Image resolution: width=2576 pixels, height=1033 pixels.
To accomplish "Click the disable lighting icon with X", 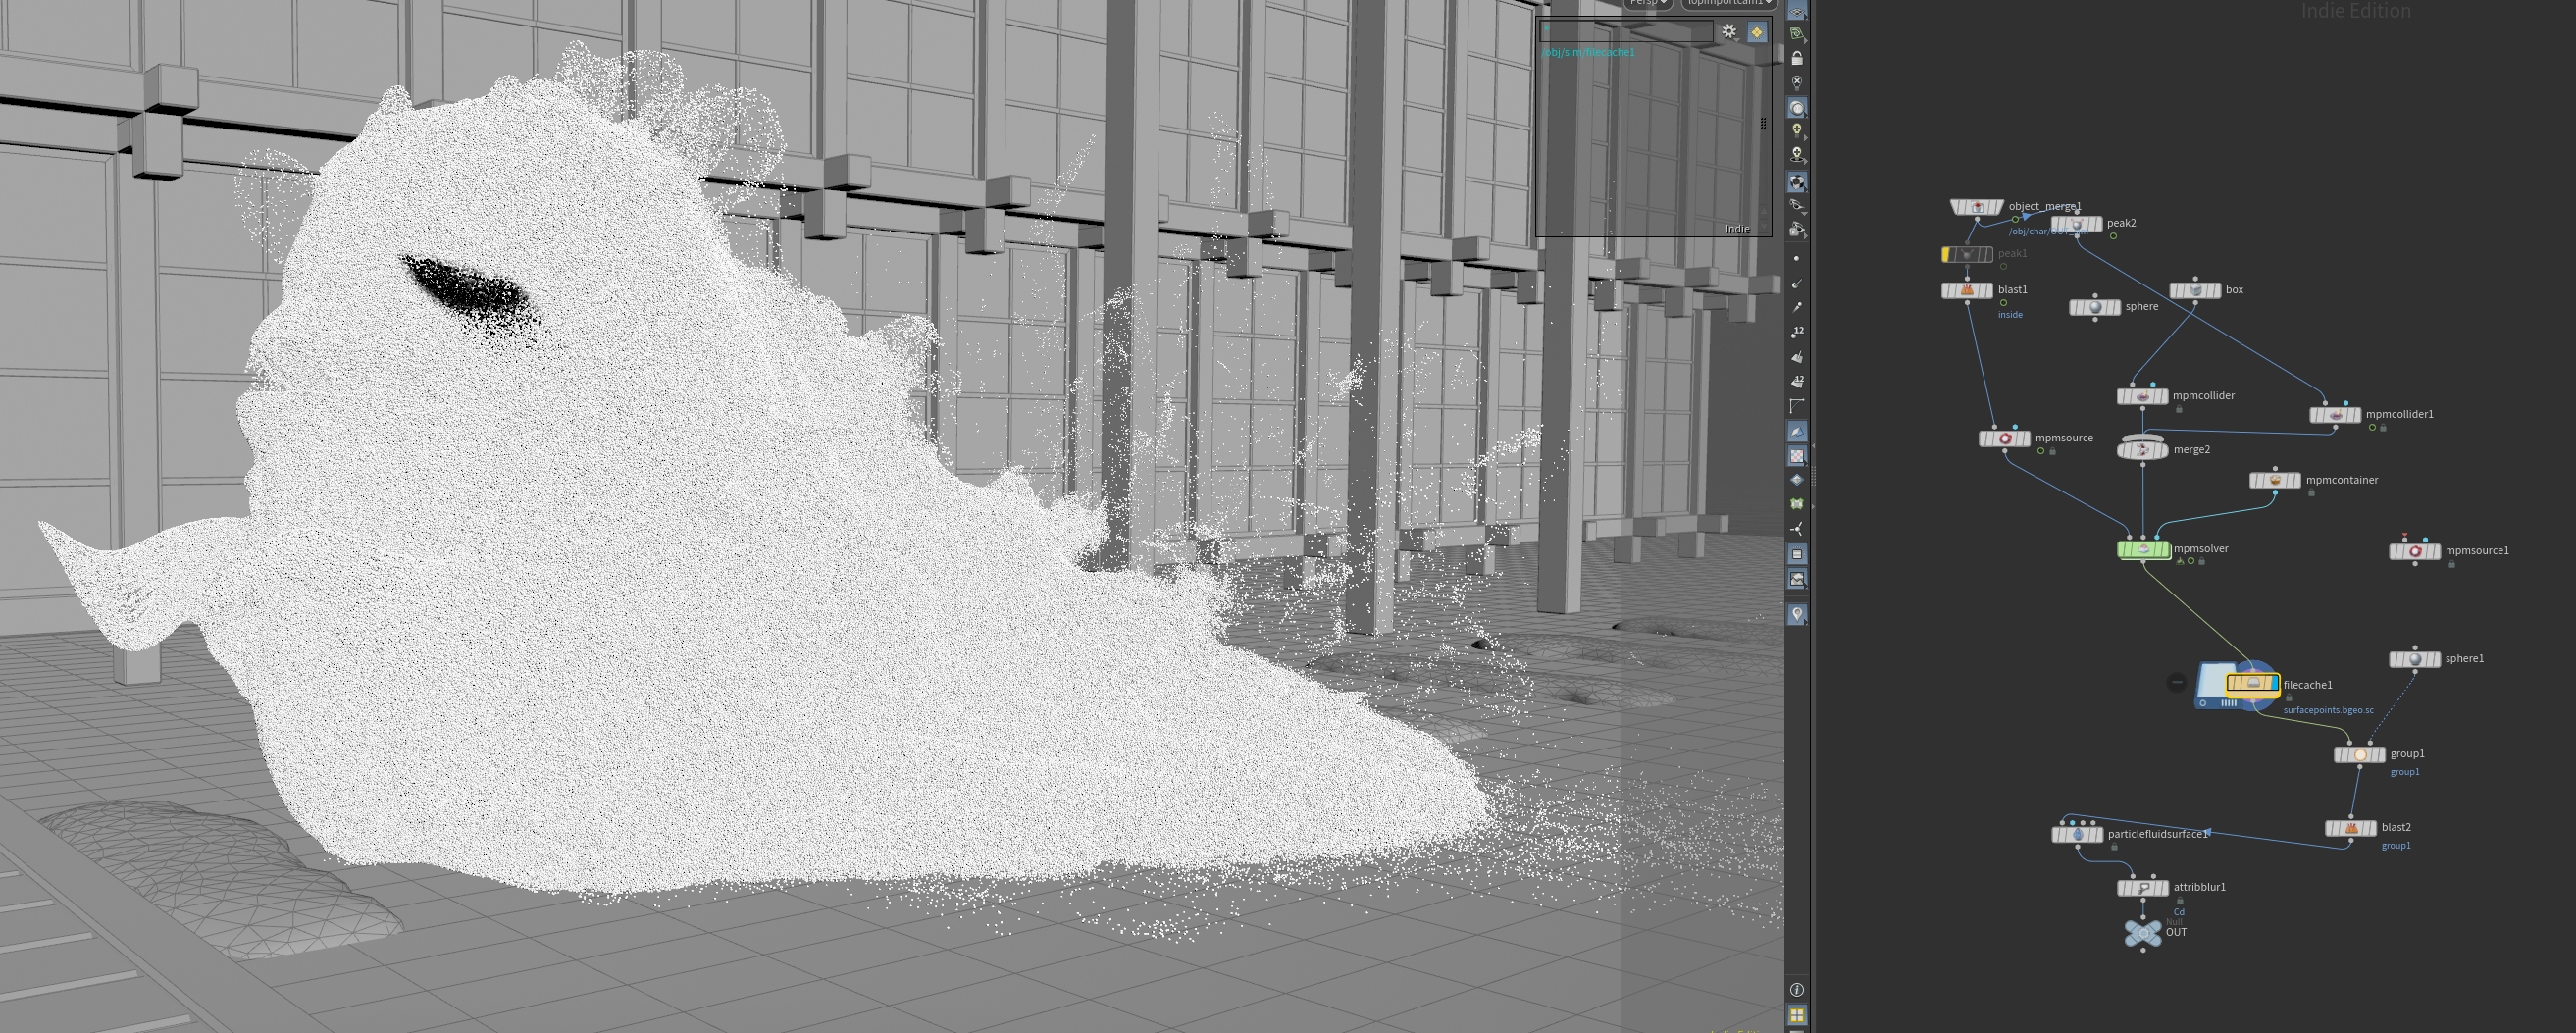I will pyautogui.click(x=1797, y=83).
